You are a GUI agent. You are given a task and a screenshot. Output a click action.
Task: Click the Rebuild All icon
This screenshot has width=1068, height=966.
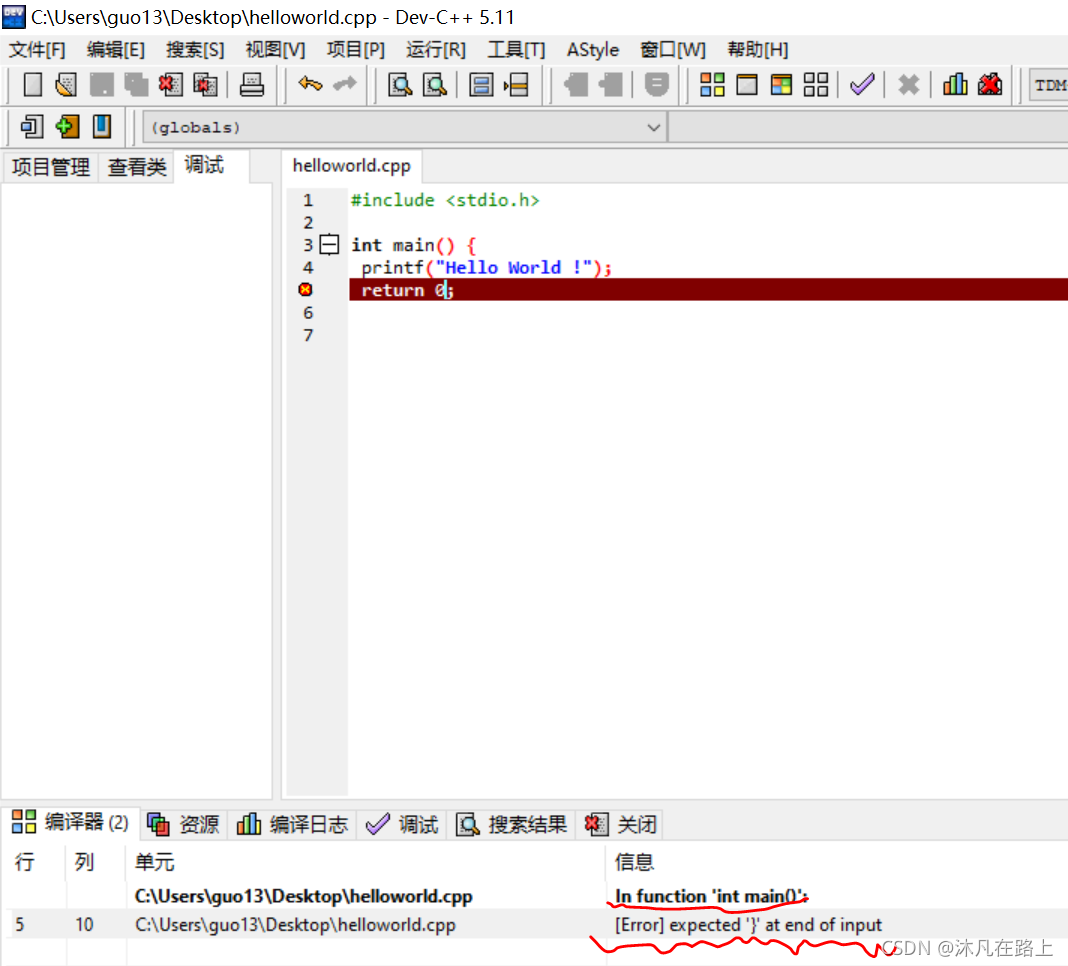pos(816,84)
